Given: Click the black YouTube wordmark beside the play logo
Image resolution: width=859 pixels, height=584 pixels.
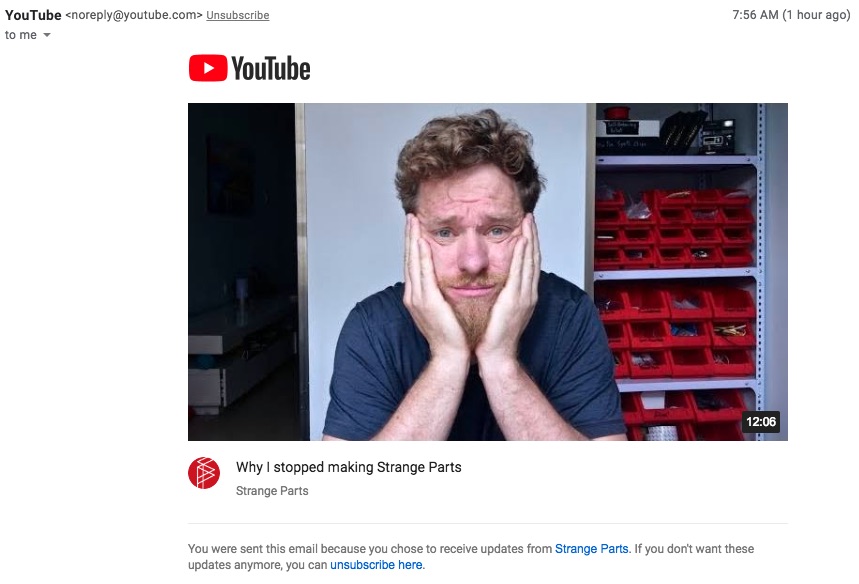Looking at the screenshot, I should click(x=271, y=68).
